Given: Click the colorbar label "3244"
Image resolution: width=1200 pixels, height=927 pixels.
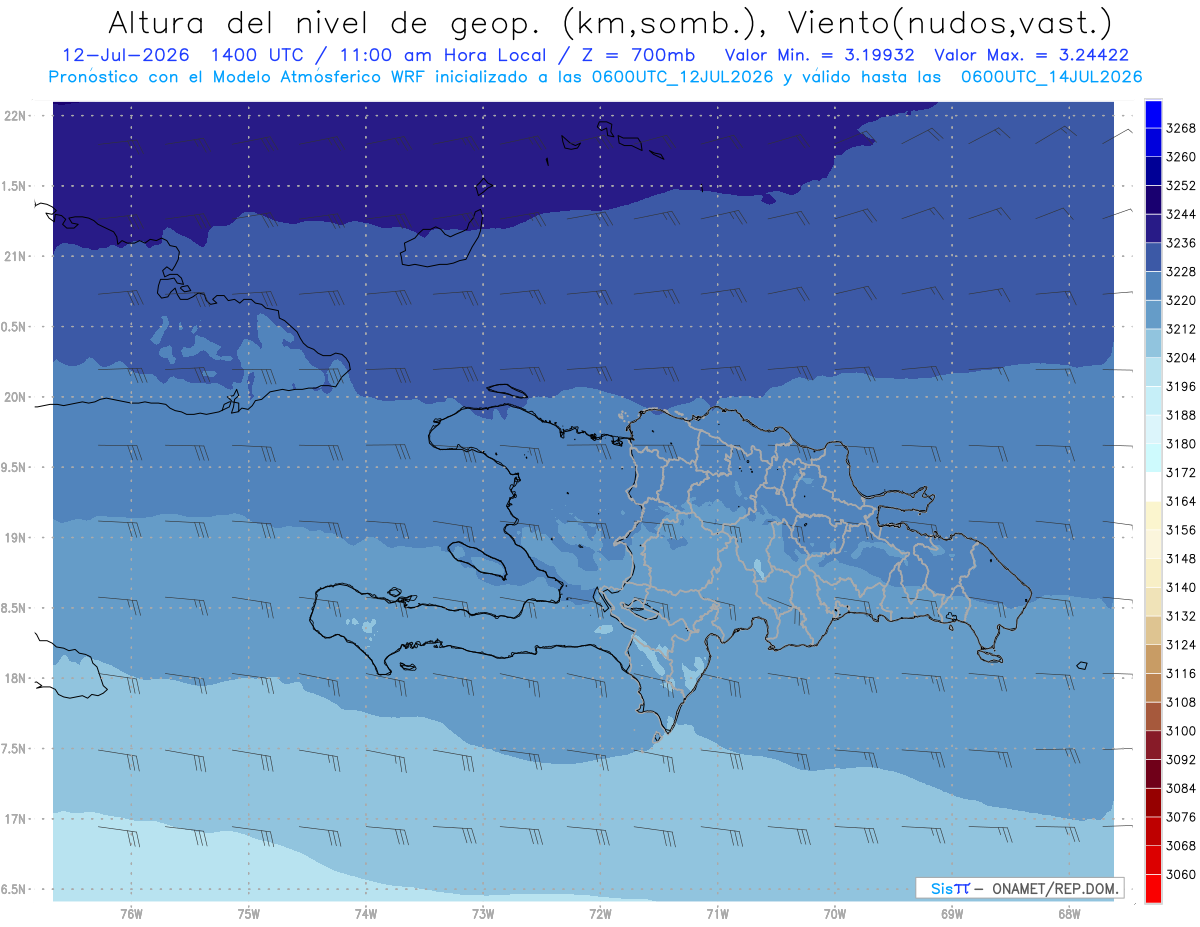Looking at the screenshot, I should click(1181, 214).
